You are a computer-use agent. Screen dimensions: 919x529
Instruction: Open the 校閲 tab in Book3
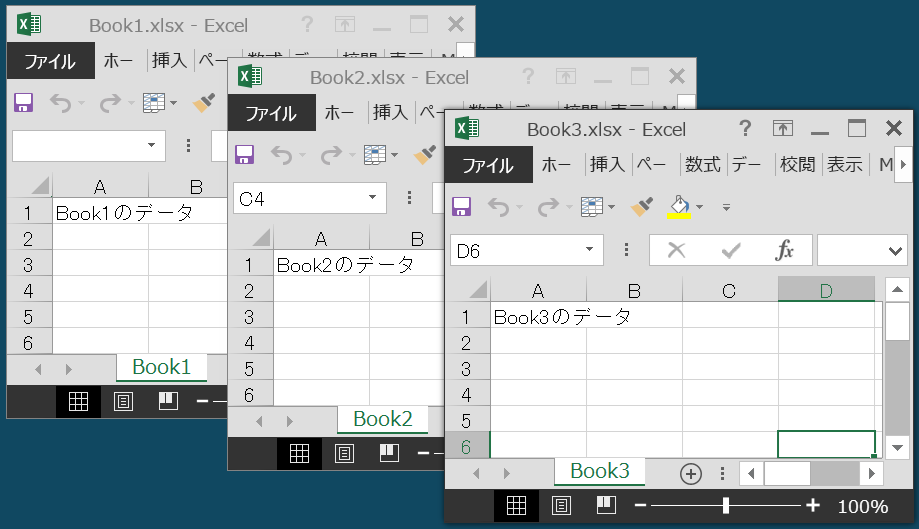798,165
